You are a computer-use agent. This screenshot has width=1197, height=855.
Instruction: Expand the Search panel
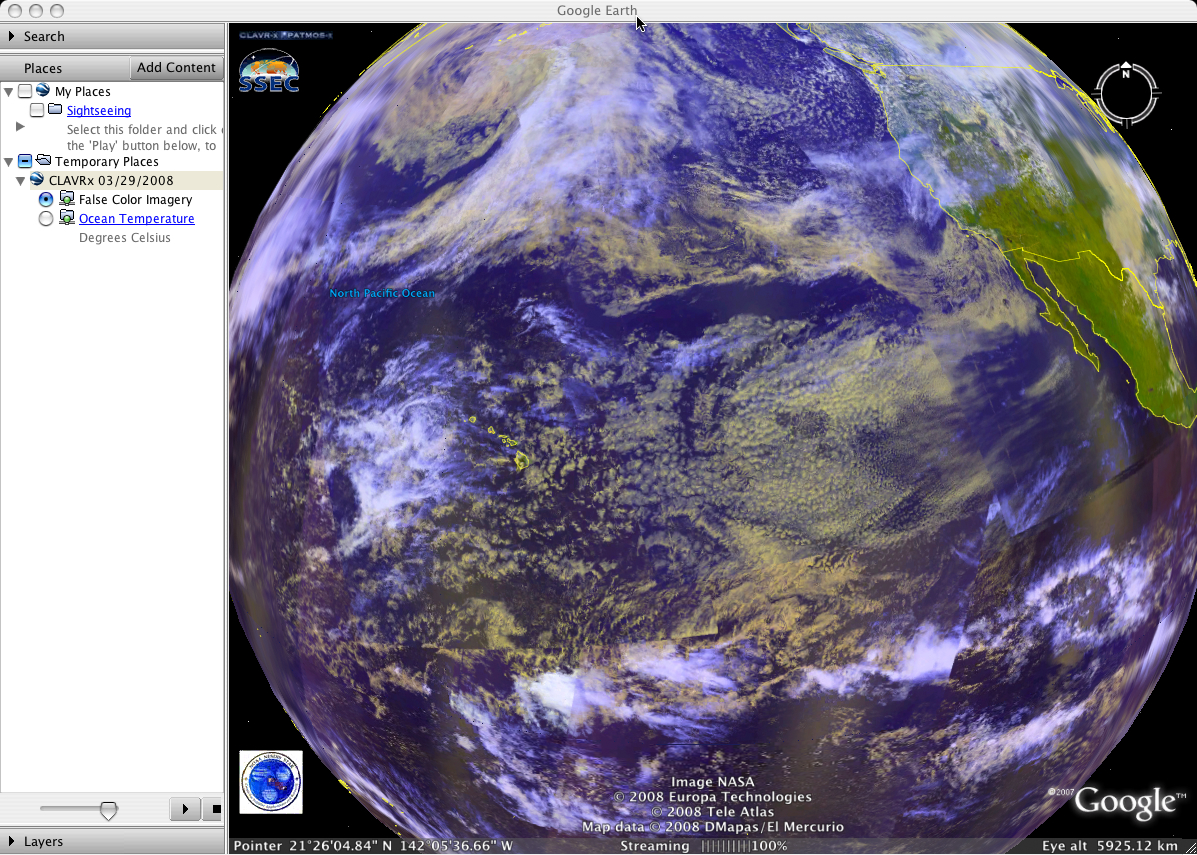click(11, 36)
